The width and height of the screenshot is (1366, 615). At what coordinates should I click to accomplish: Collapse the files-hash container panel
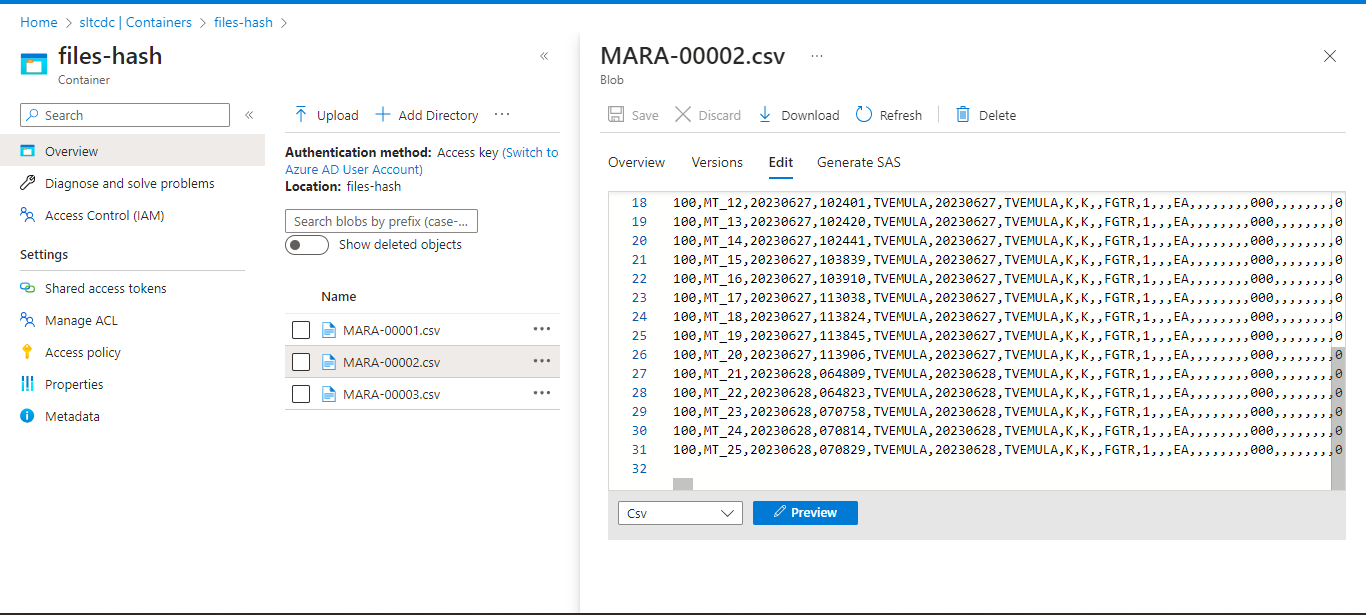click(544, 56)
